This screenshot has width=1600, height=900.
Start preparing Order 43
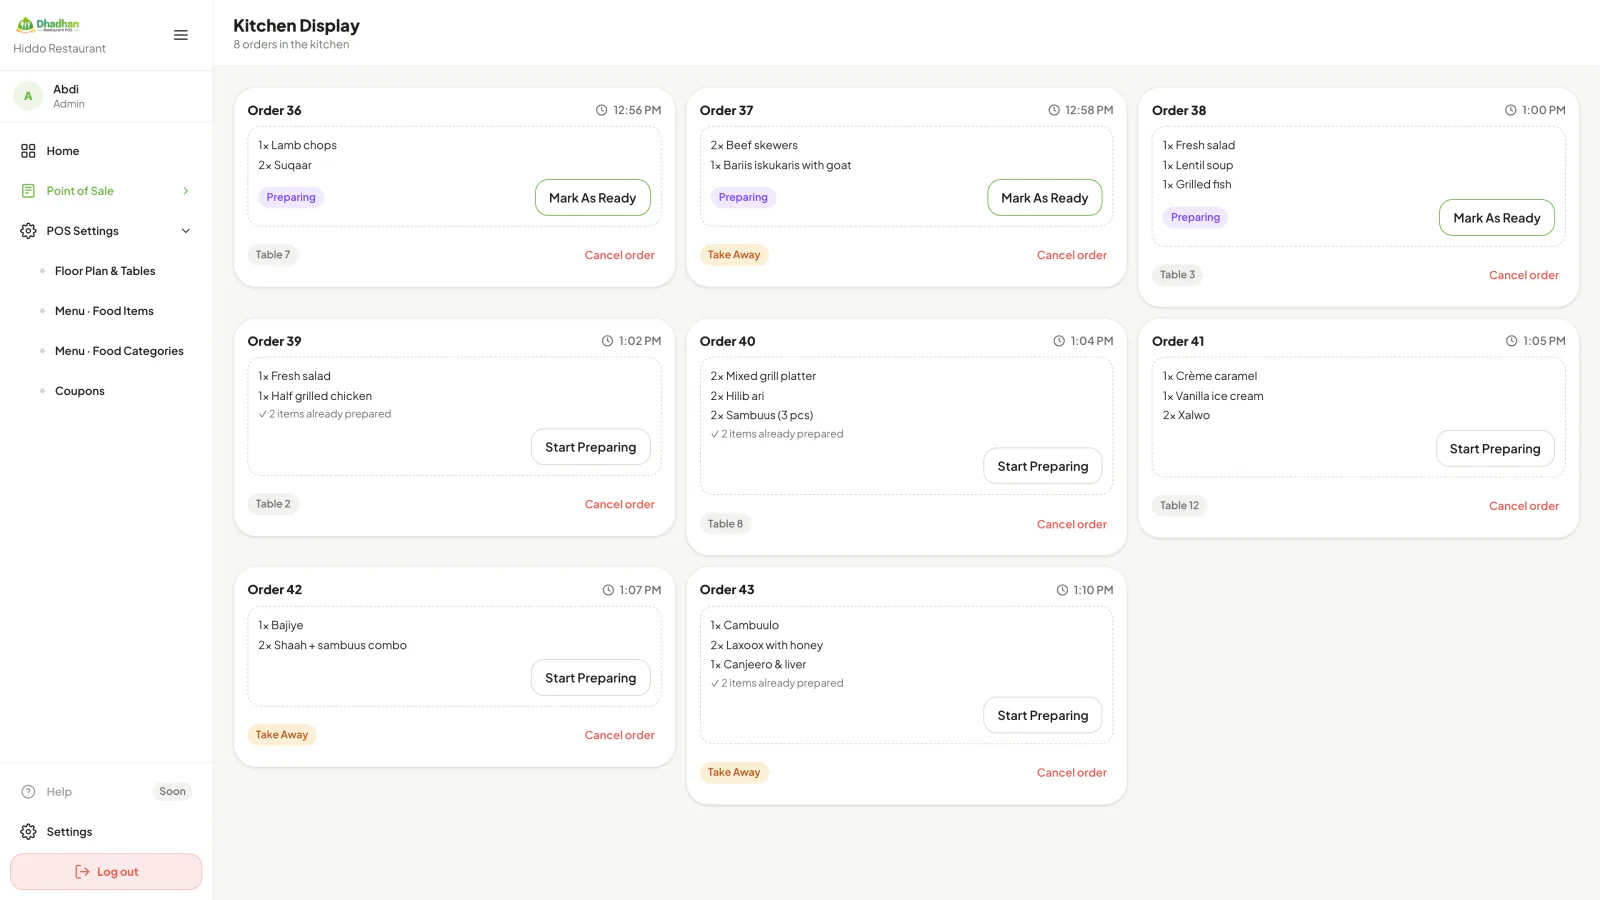[x=1043, y=715]
